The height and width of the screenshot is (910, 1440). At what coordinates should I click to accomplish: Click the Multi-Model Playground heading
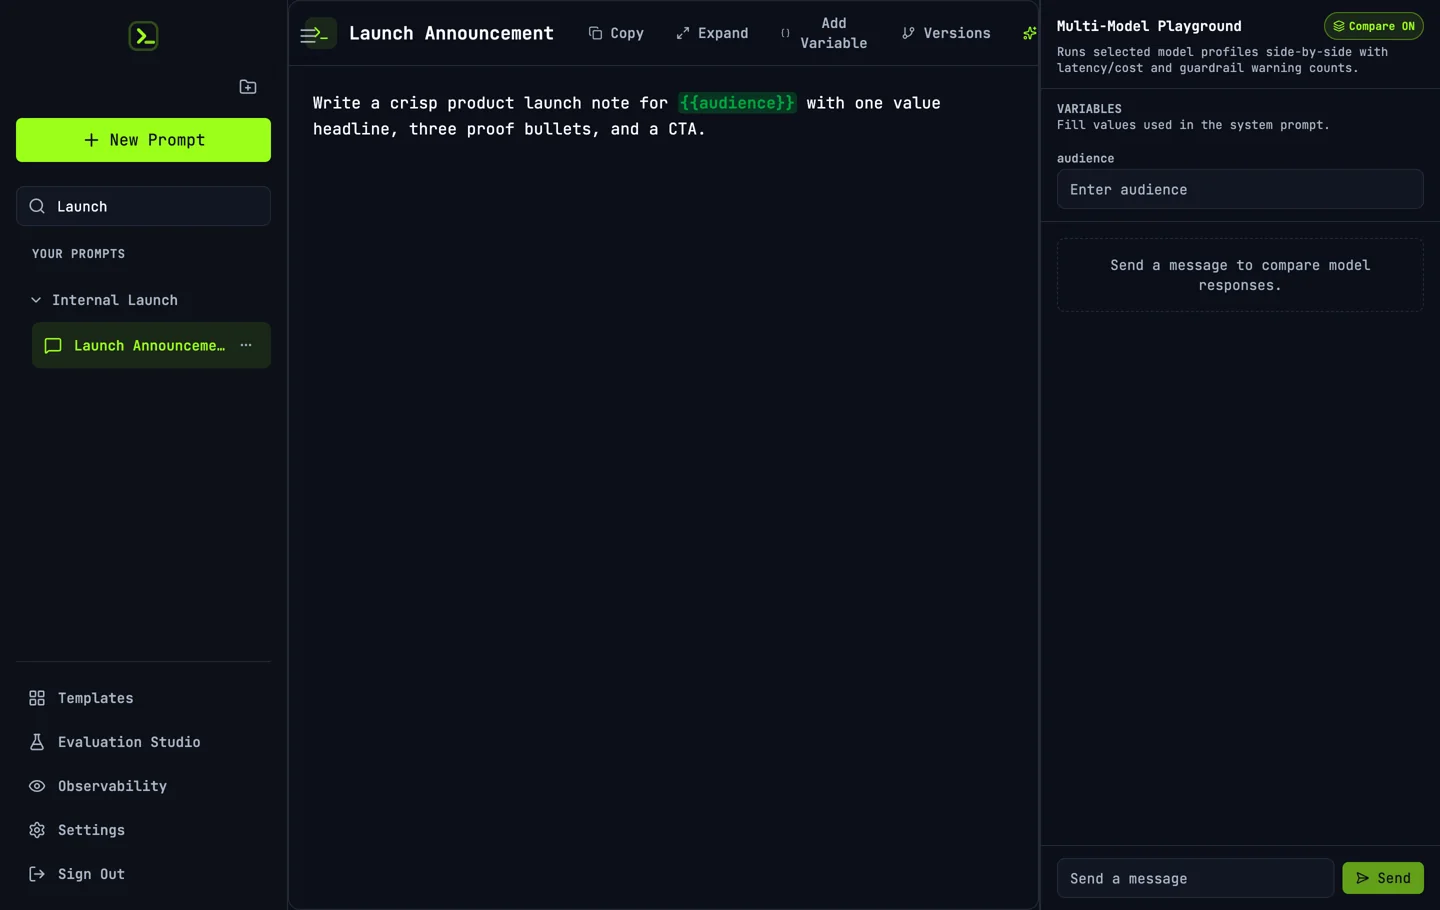click(x=1149, y=26)
